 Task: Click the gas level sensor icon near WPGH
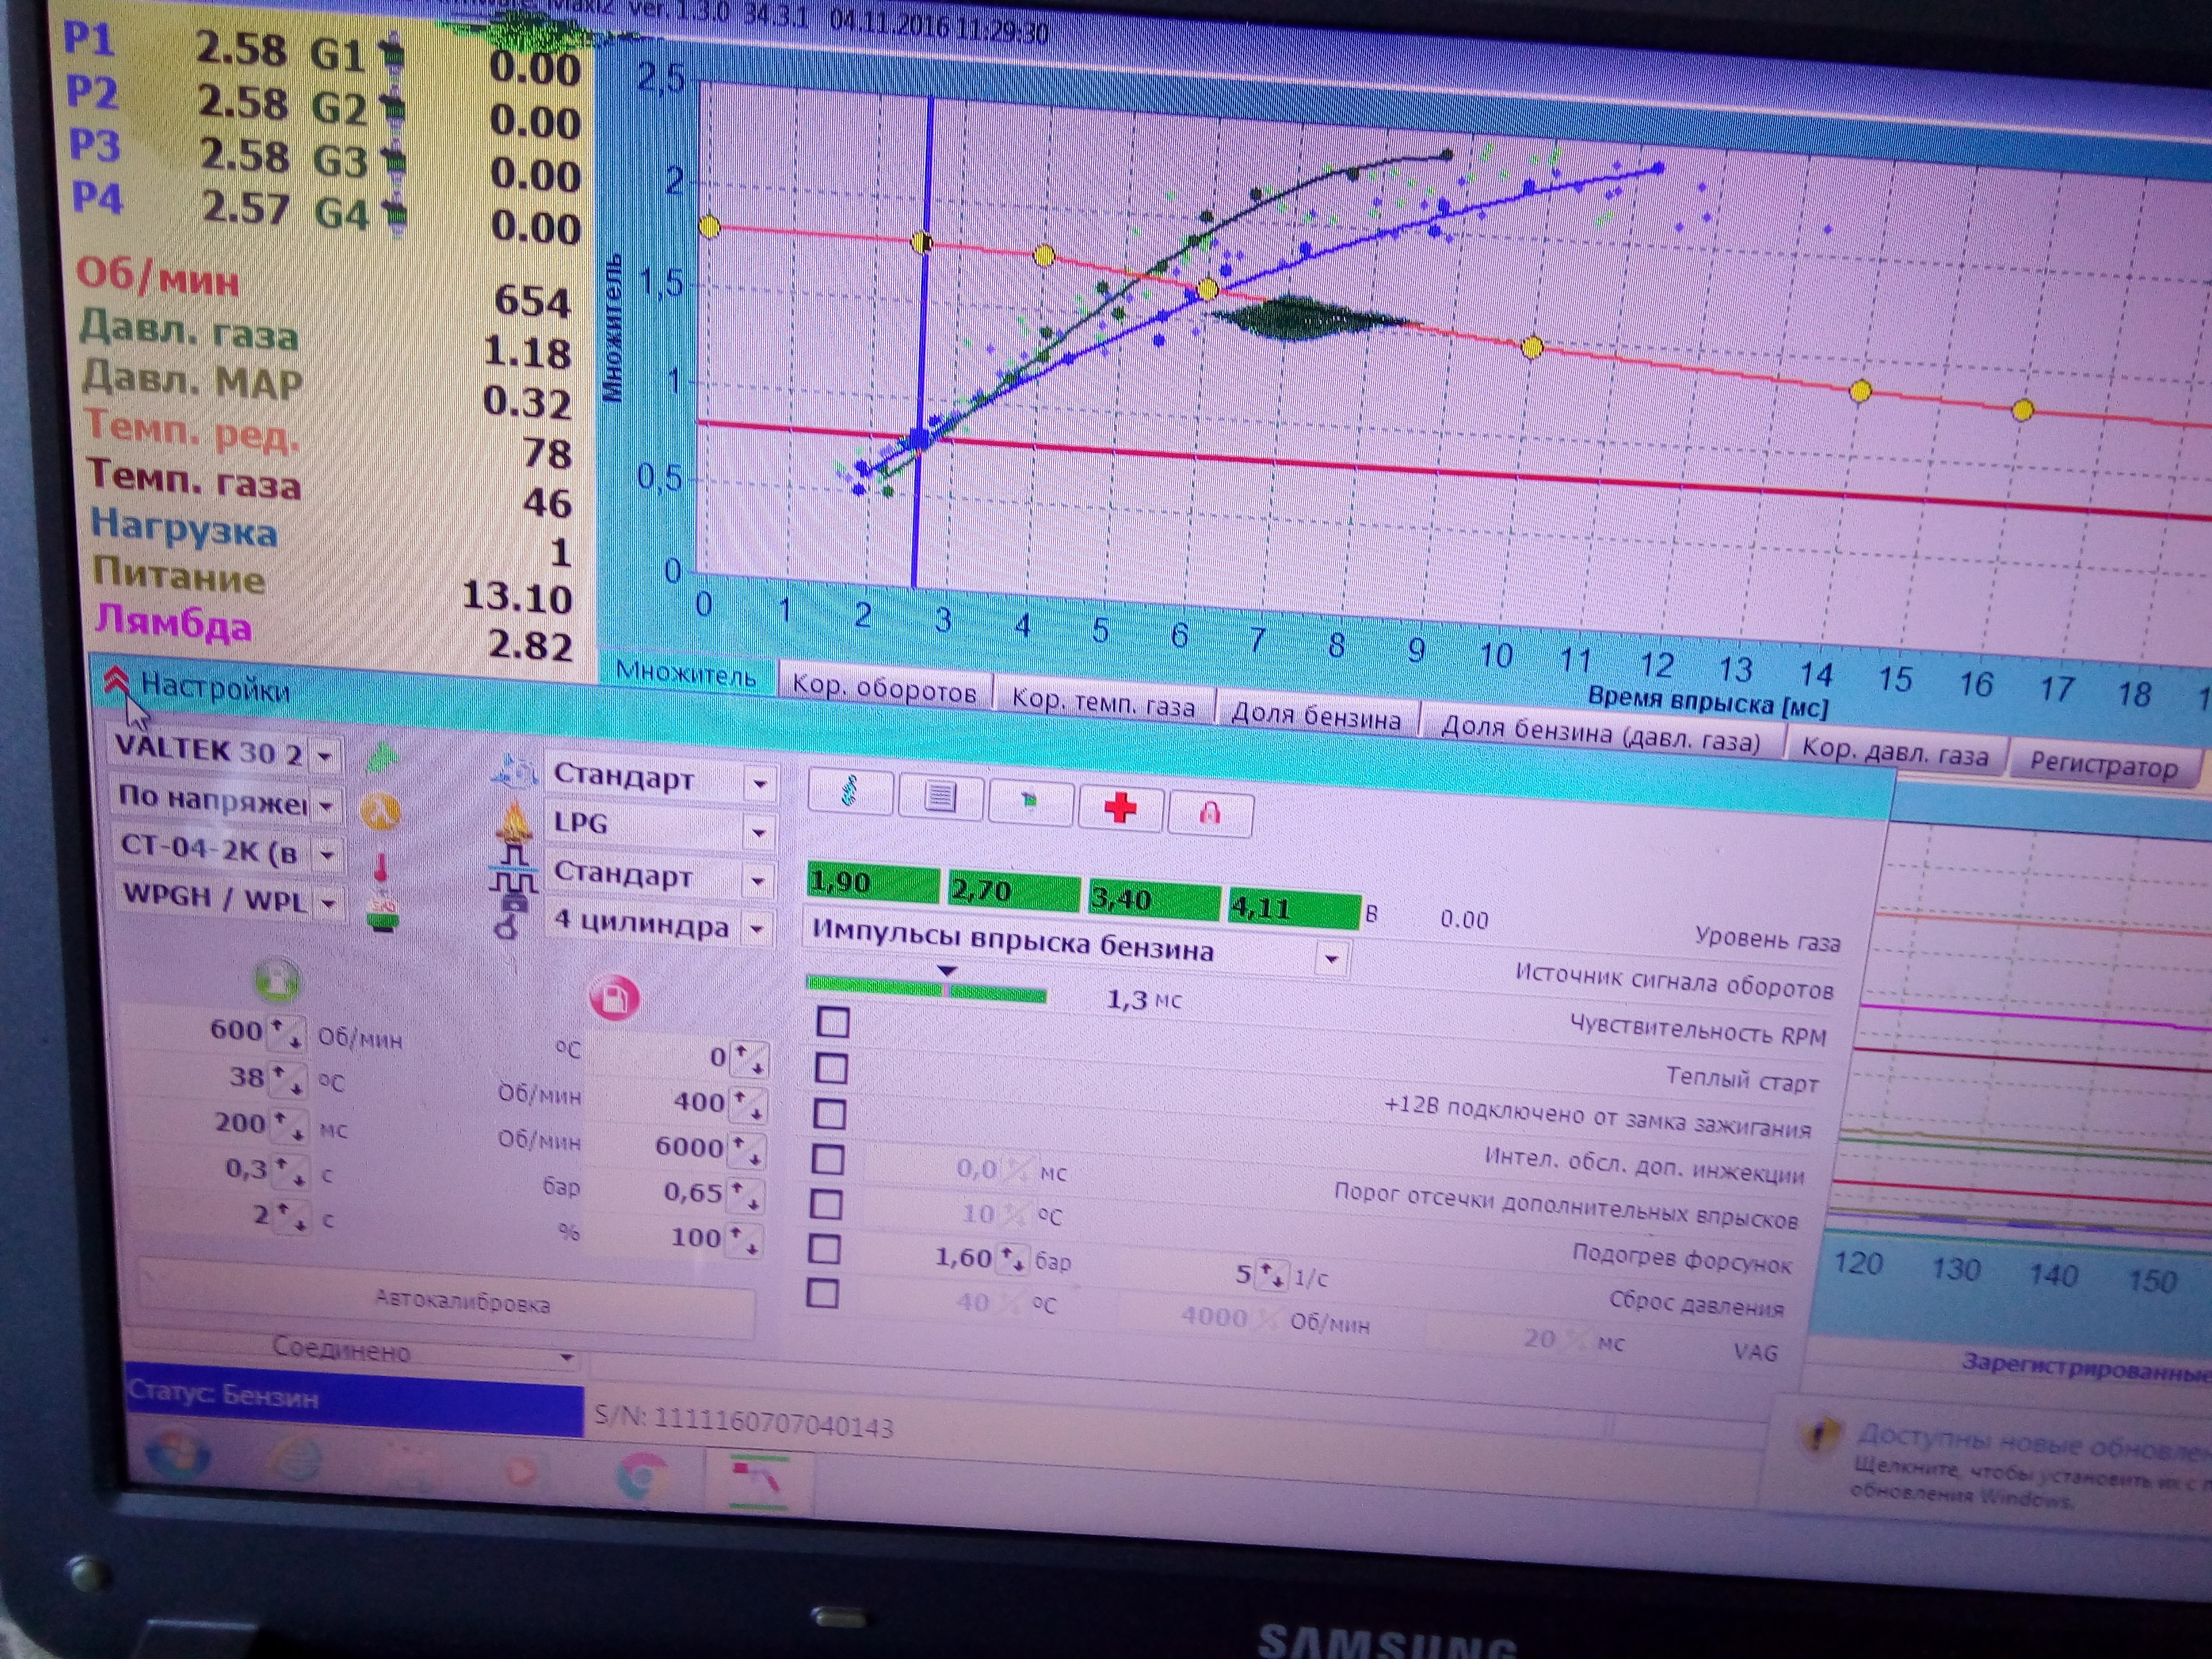click(x=383, y=914)
